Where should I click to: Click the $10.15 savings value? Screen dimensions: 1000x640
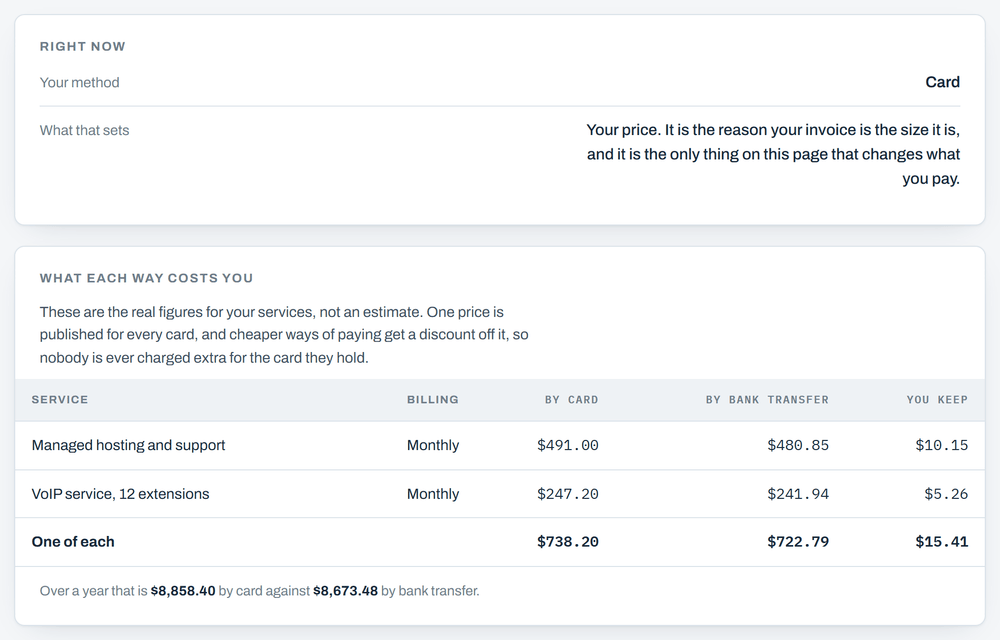tap(941, 445)
